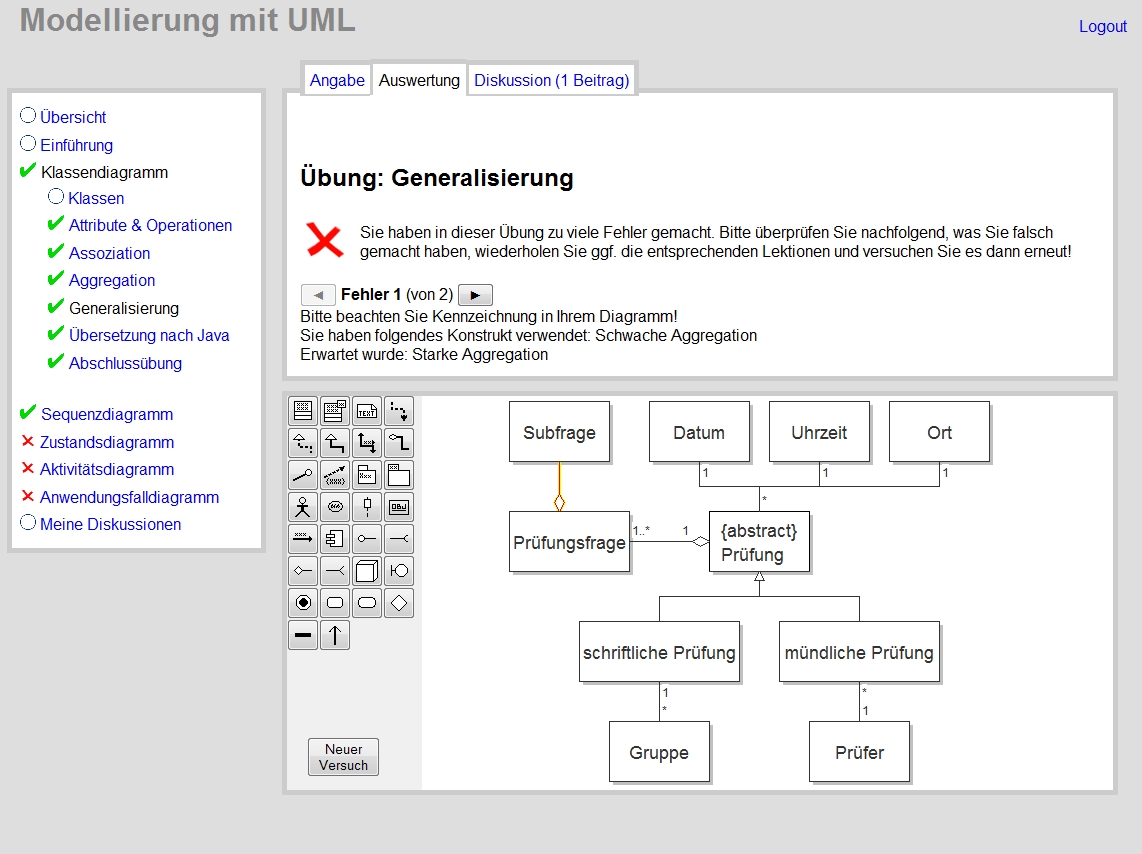Open Meine Diskussionen page
This screenshot has height=854, width=1142.
pos(110,524)
